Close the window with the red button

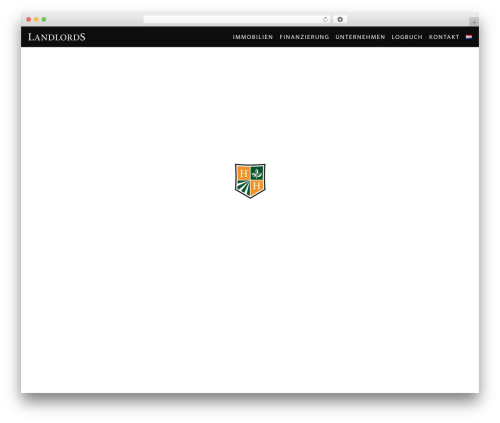point(29,19)
